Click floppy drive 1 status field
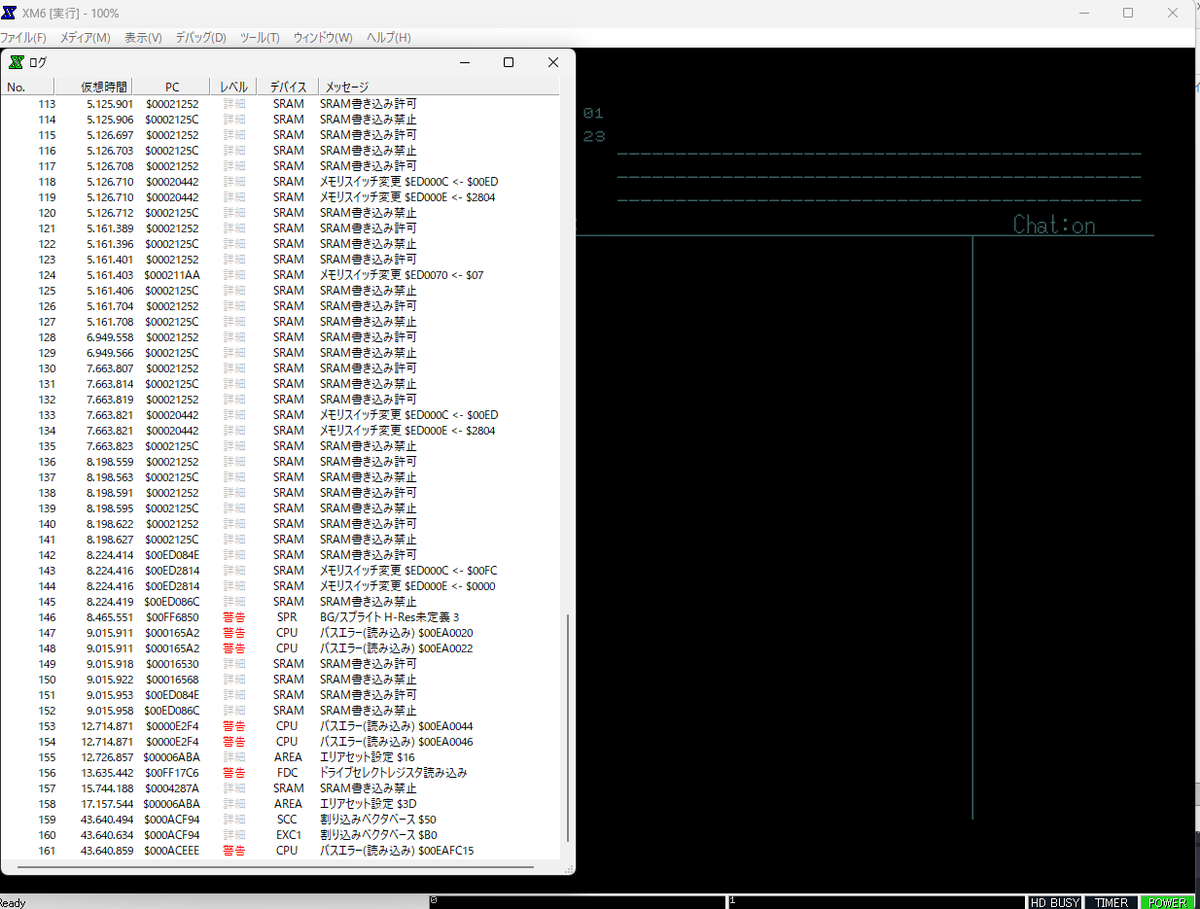This screenshot has width=1200, height=909. [x=877, y=902]
